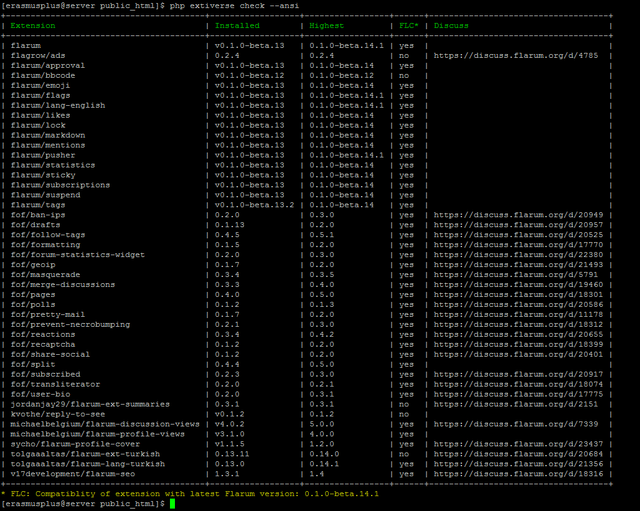This screenshot has height=511, width=640.
Task: Click the Installed column header
Action: (237, 26)
